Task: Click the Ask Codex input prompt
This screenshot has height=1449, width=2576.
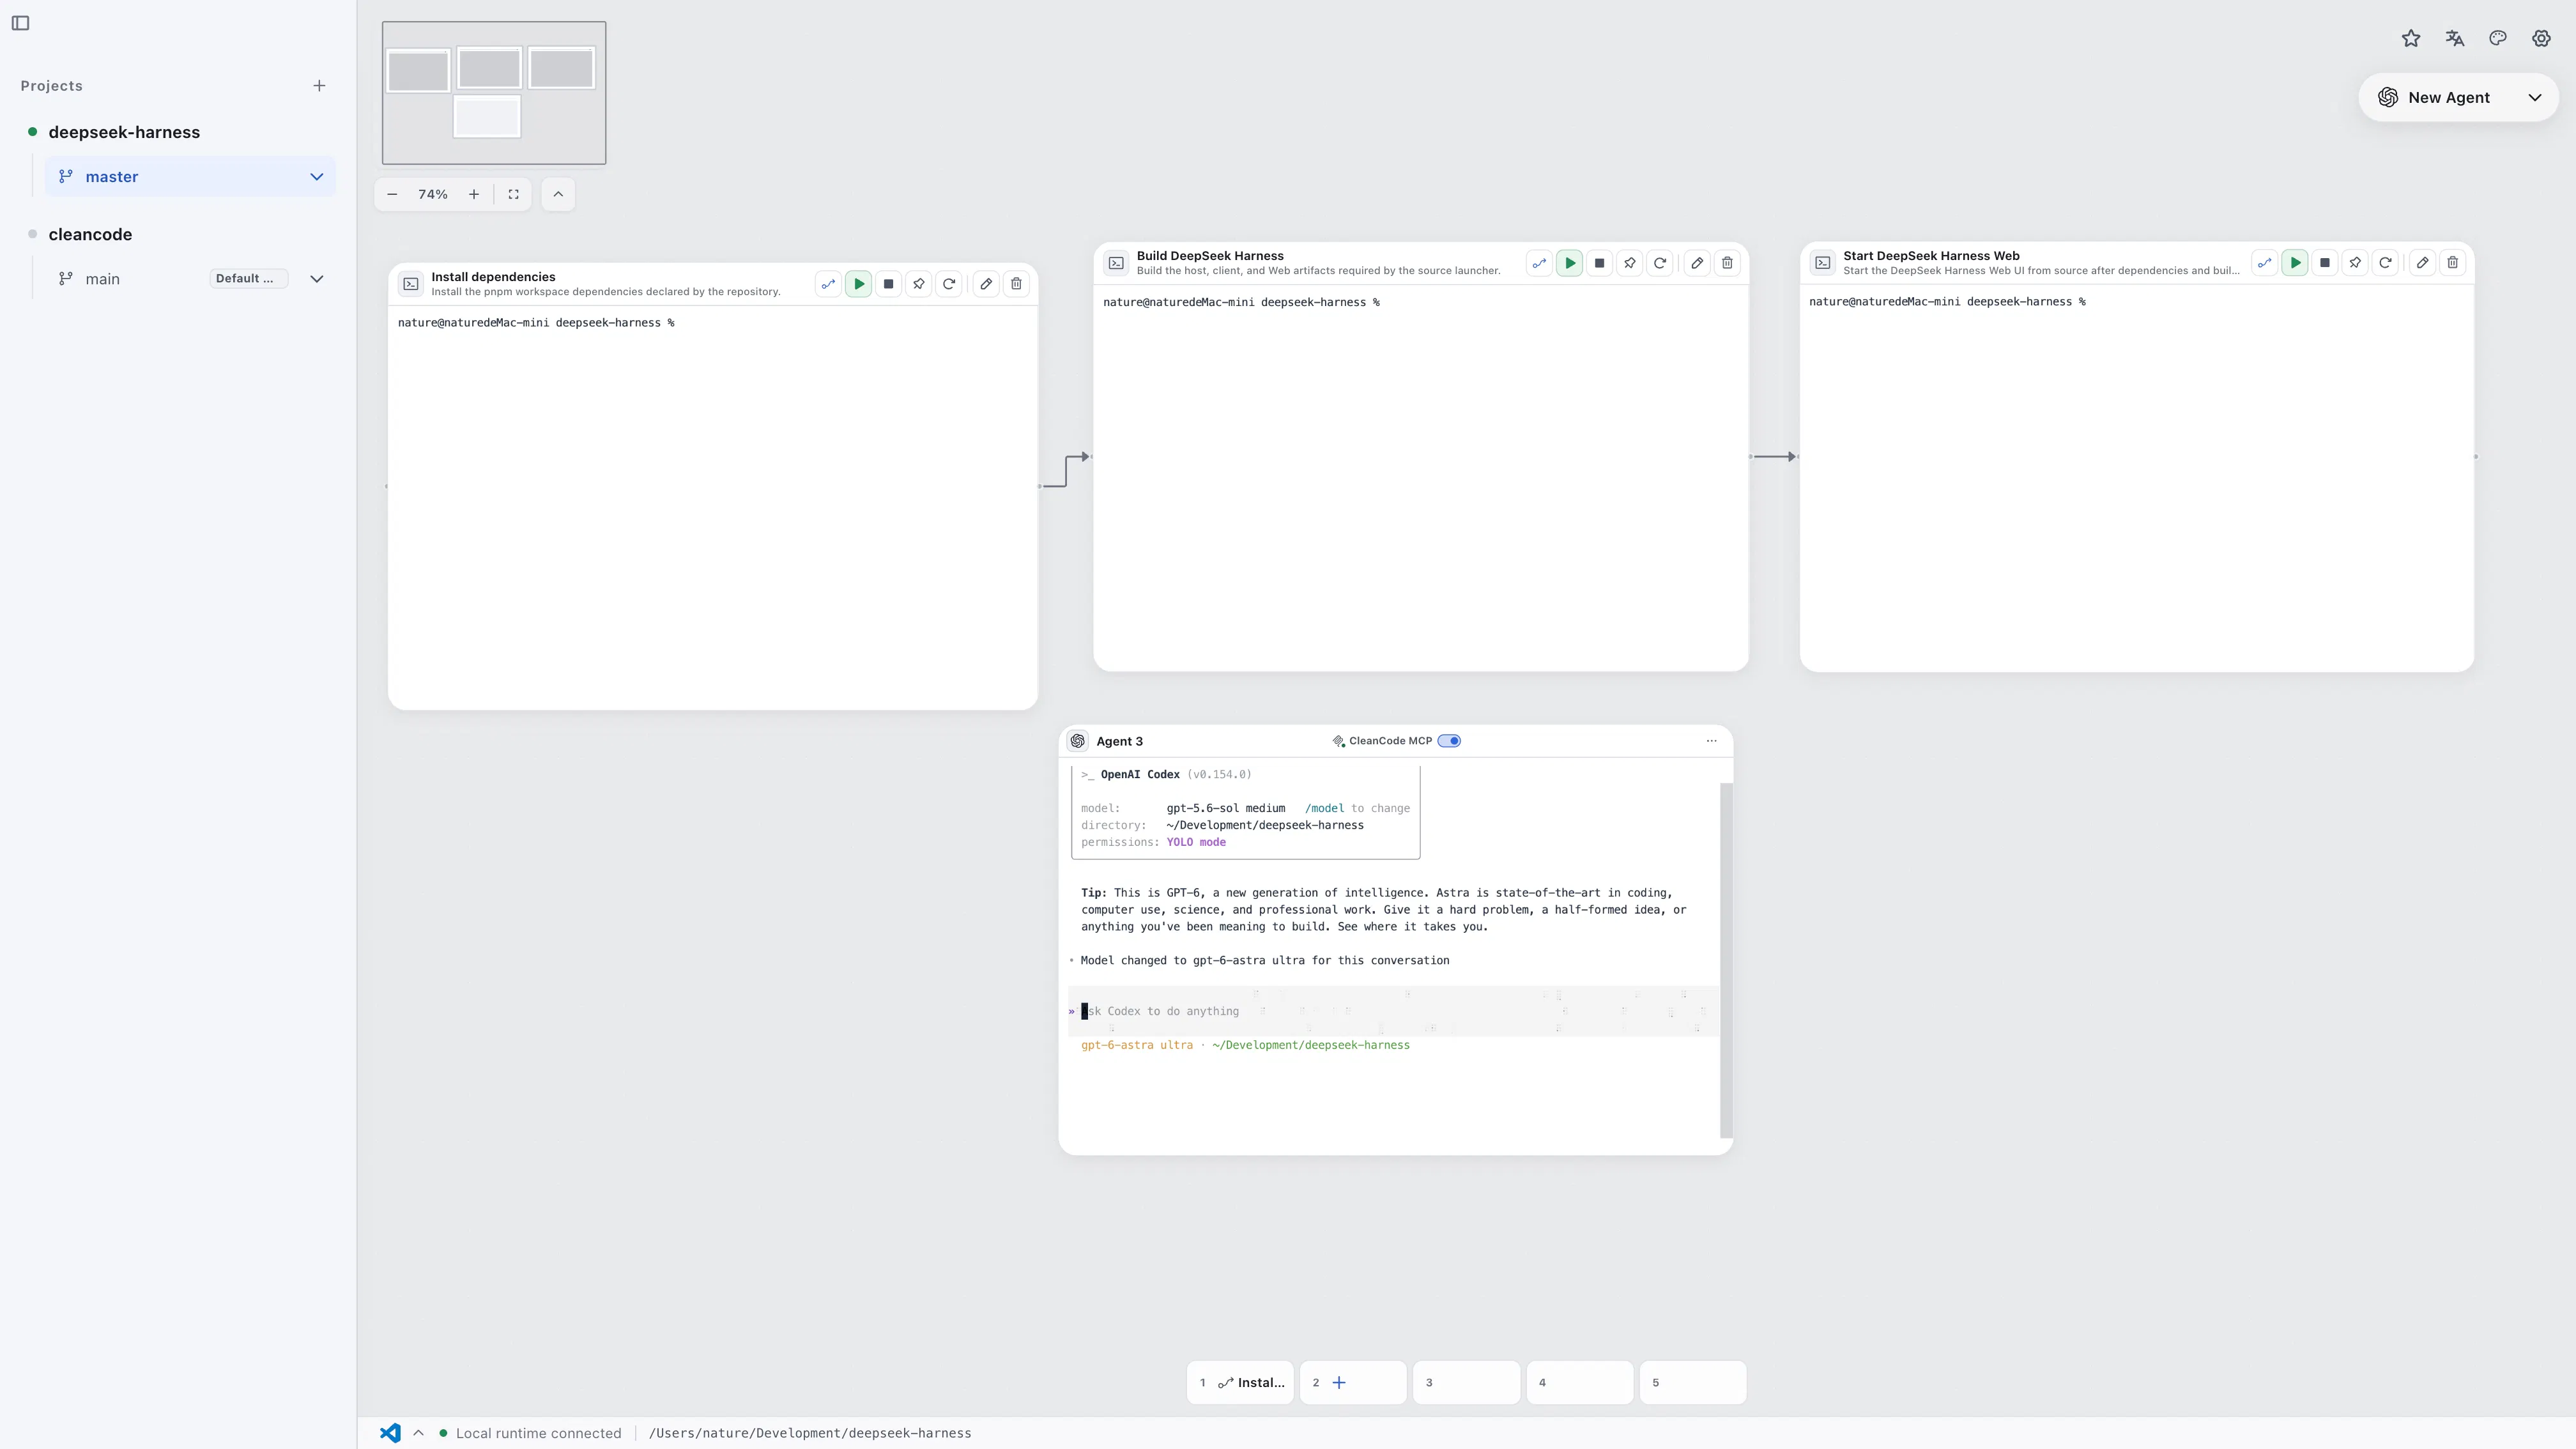Action: 1393,1011
